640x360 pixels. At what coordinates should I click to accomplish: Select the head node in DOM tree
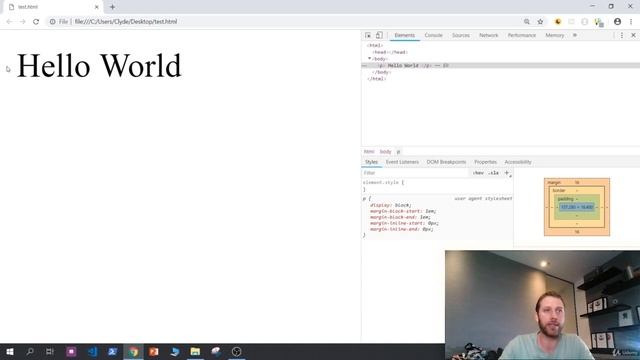tap(390, 52)
